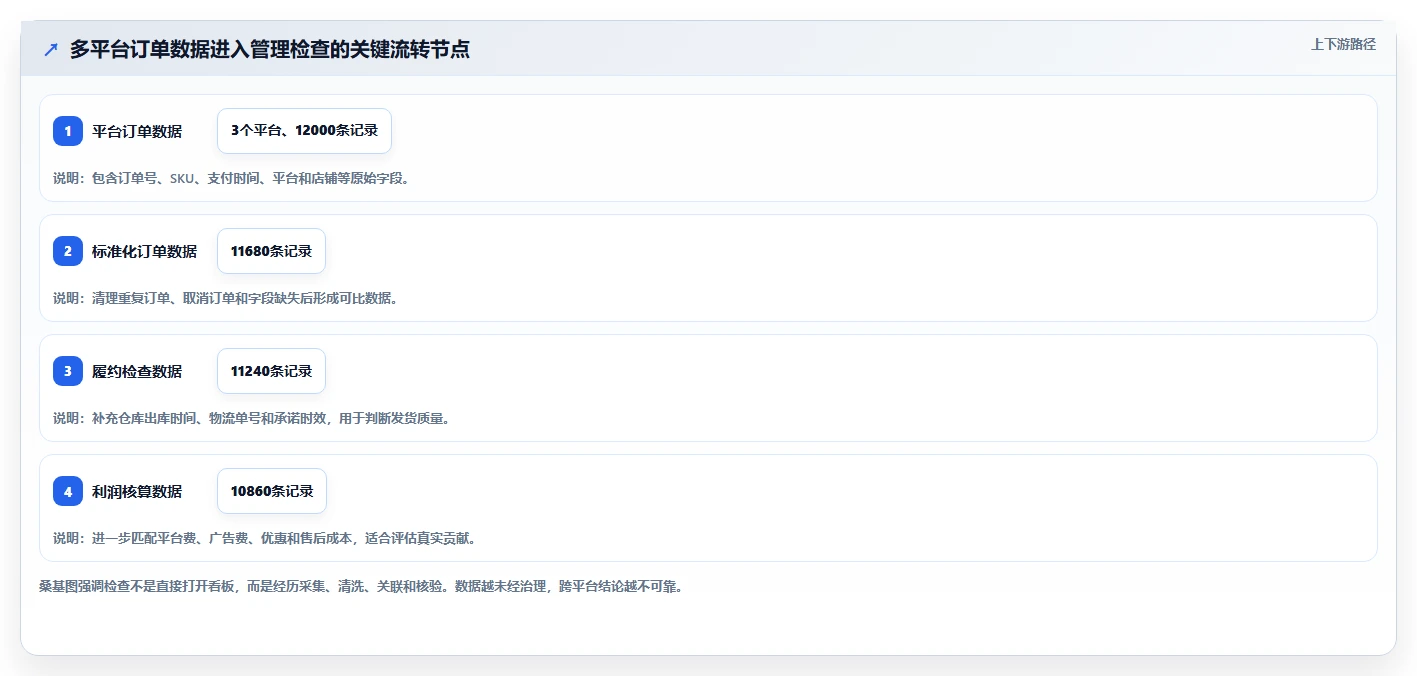
Task: Click the 标准化订单数据 node title
Action: click(144, 251)
